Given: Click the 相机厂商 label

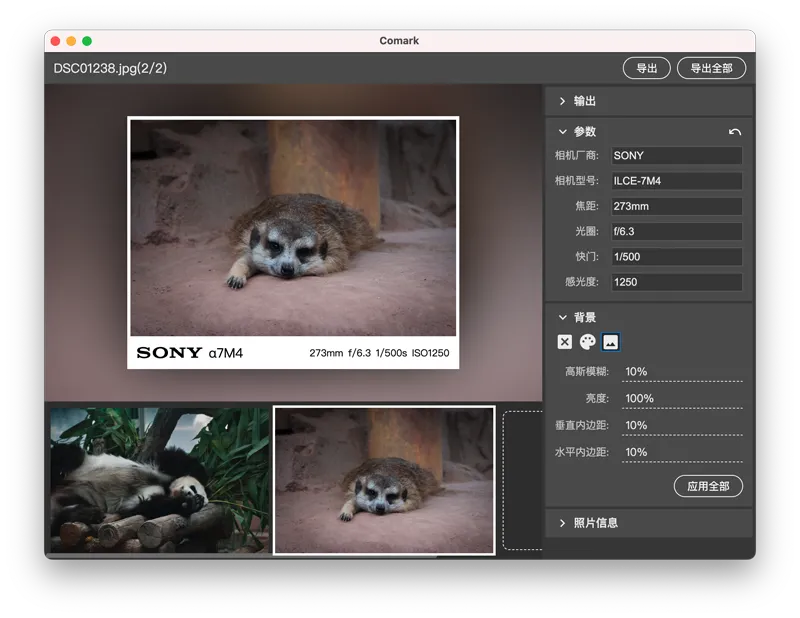Looking at the screenshot, I should pos(577,156).
